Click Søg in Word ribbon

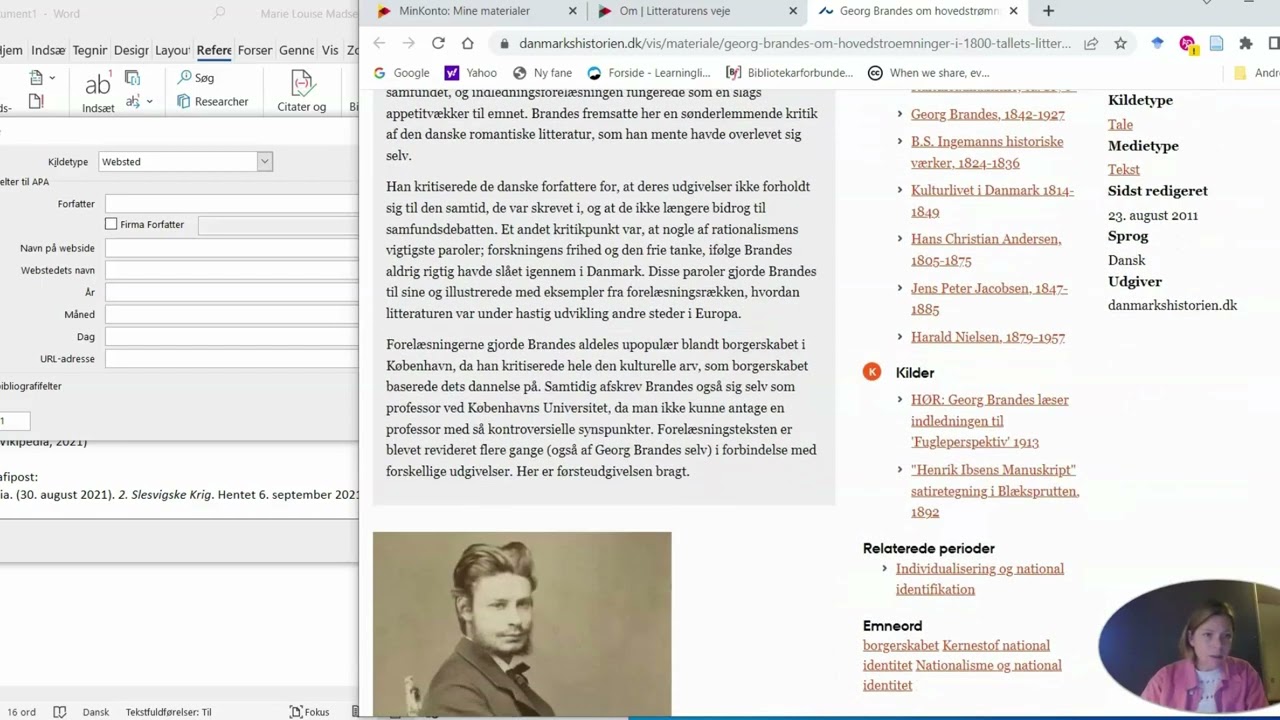(195, 77)
